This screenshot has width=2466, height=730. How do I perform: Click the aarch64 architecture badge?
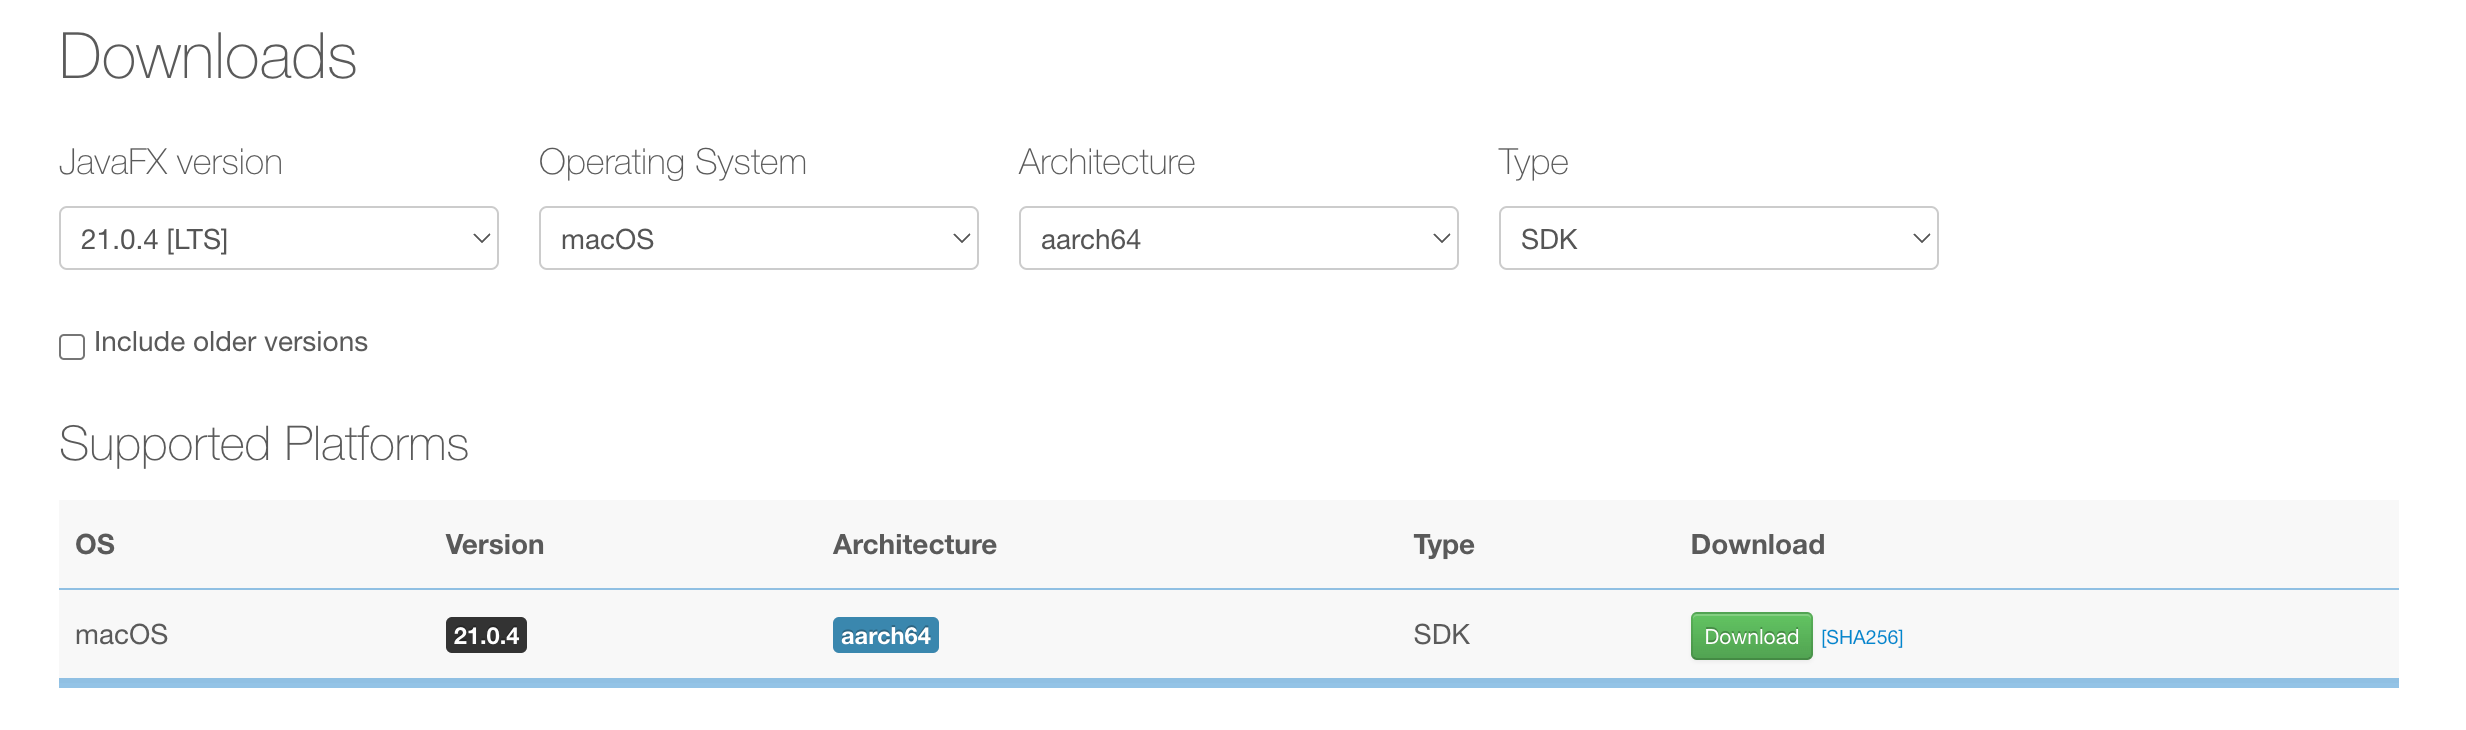[885, 635]
